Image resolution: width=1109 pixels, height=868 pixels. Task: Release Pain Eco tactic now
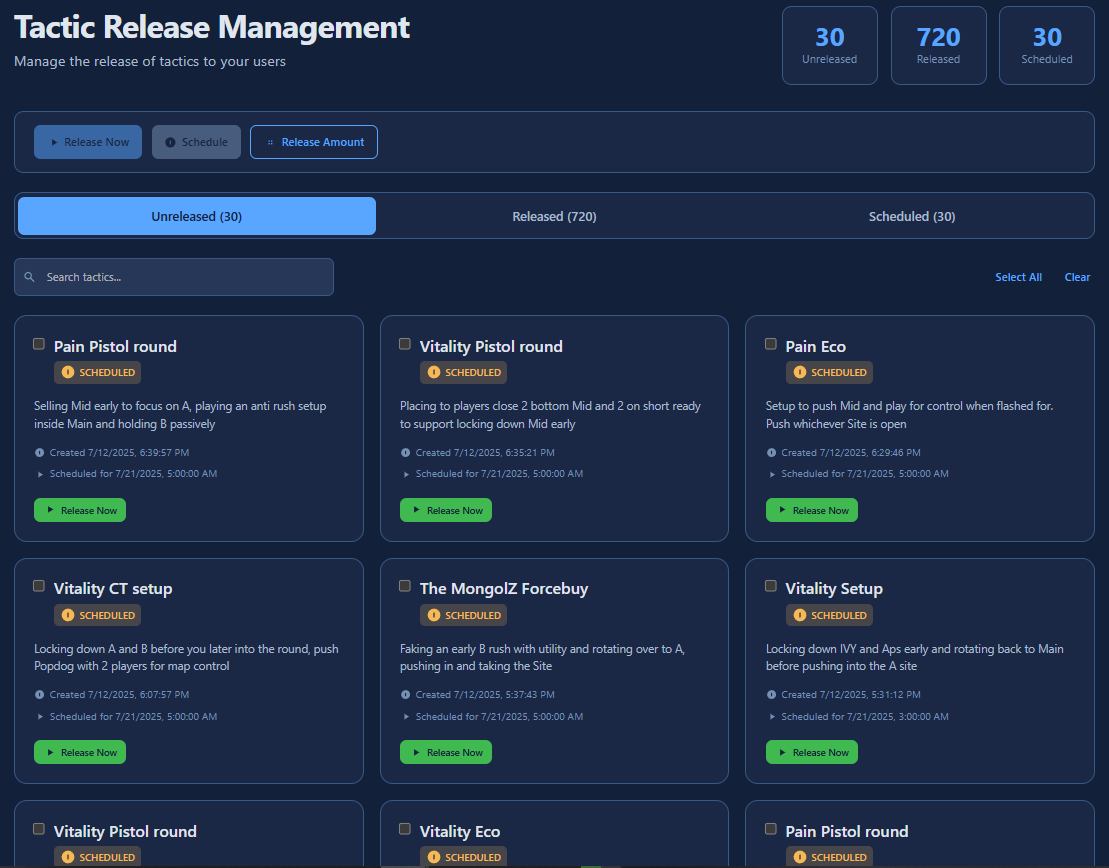811,510
